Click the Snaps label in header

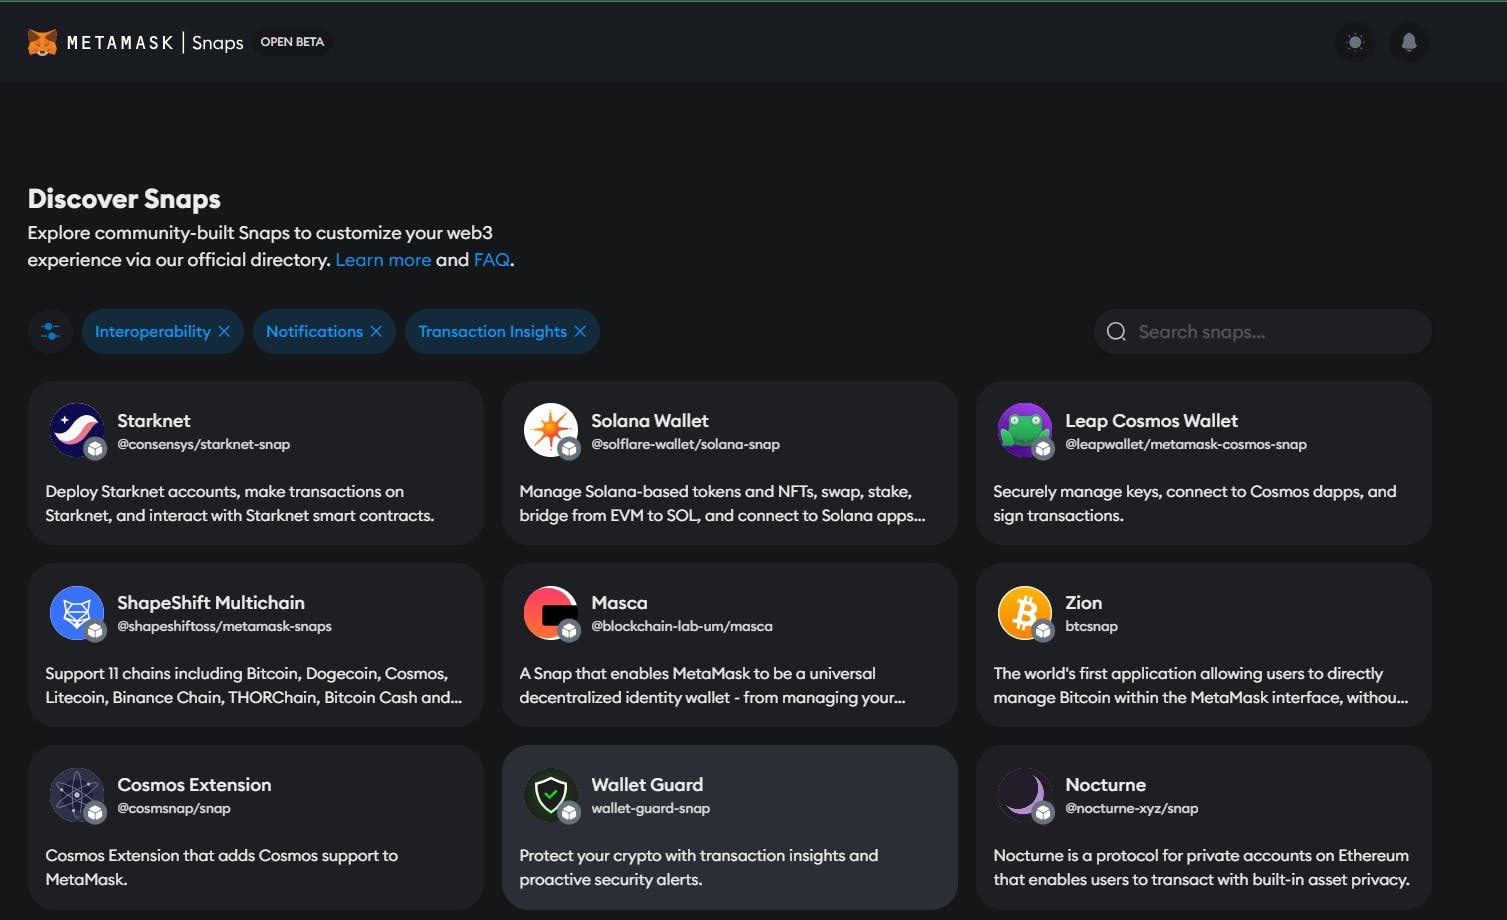tap(218, 42)
